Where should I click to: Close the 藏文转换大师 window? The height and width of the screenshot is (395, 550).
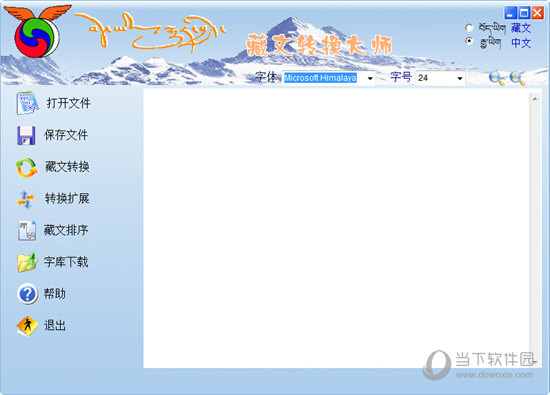(x=538, y=13)
